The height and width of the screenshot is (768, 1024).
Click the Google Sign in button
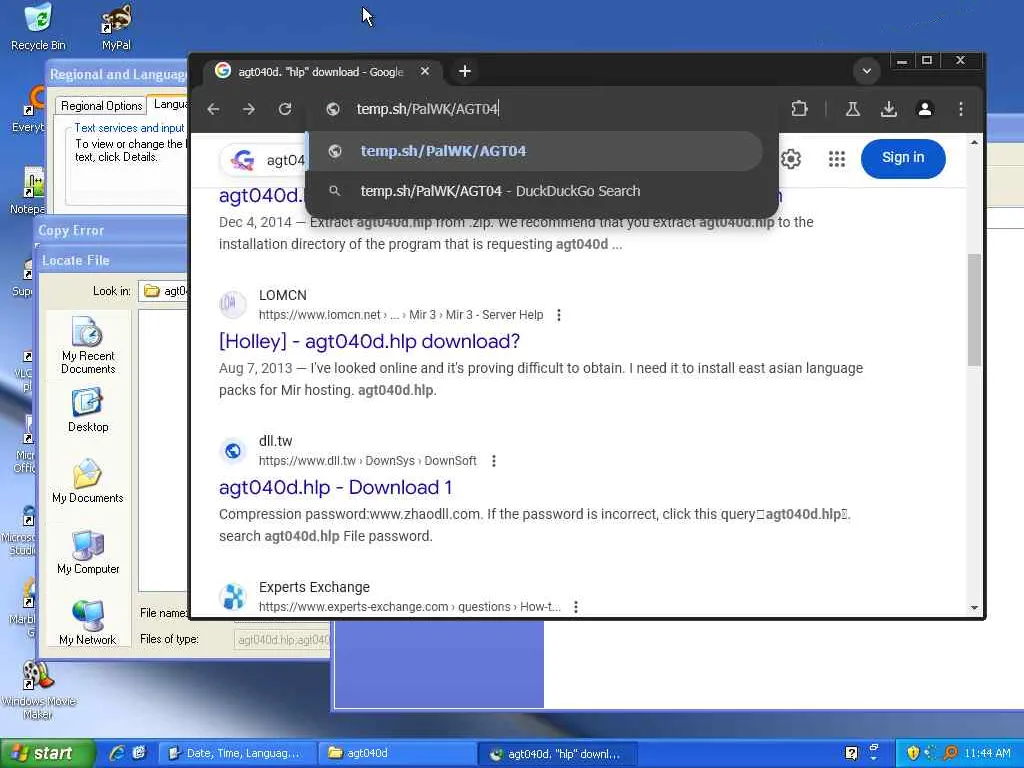903,158
